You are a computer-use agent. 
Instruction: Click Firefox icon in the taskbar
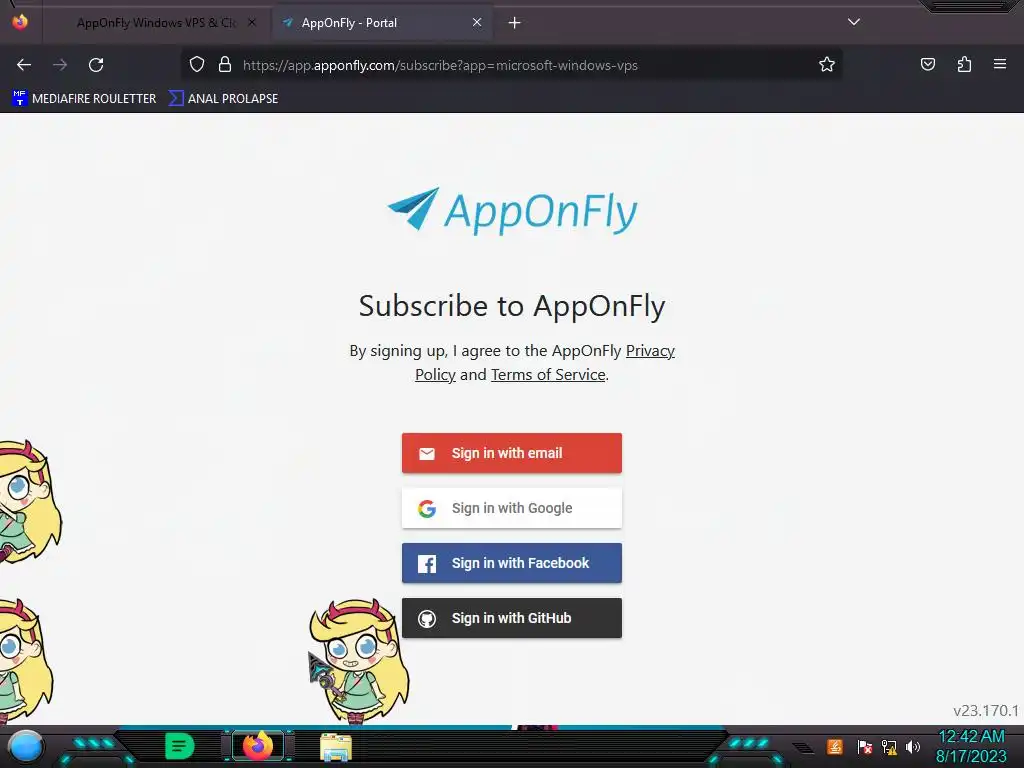point(258,746)
